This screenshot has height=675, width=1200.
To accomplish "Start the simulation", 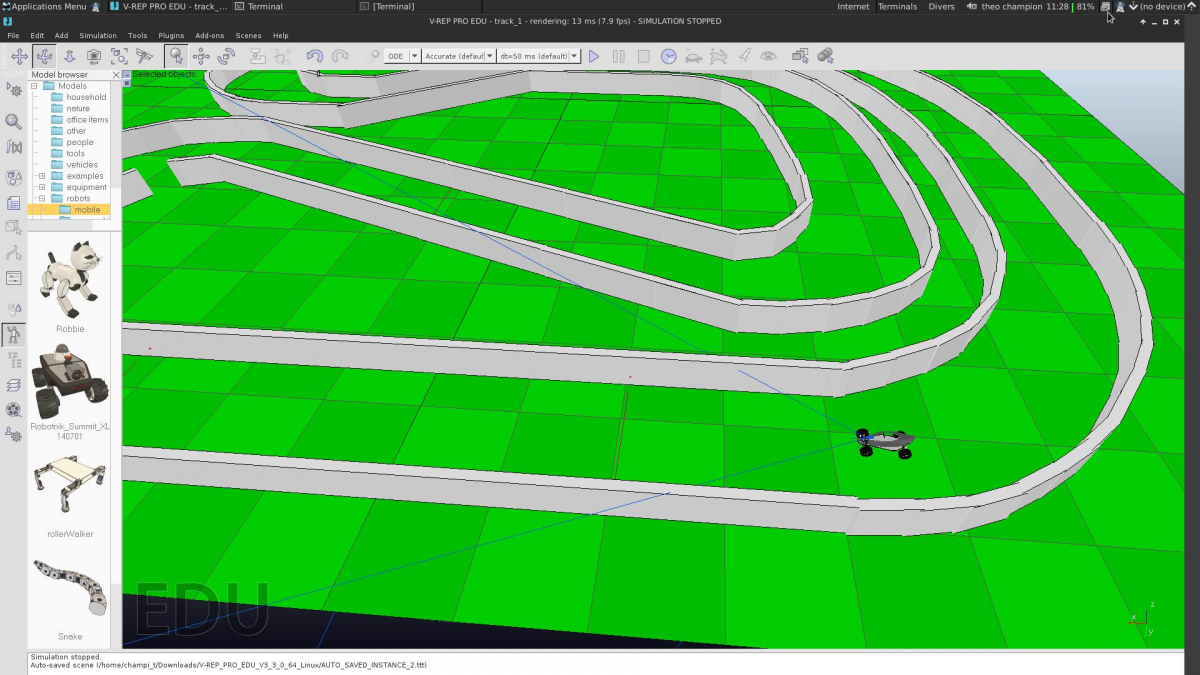I will click(x=593, y=57).
